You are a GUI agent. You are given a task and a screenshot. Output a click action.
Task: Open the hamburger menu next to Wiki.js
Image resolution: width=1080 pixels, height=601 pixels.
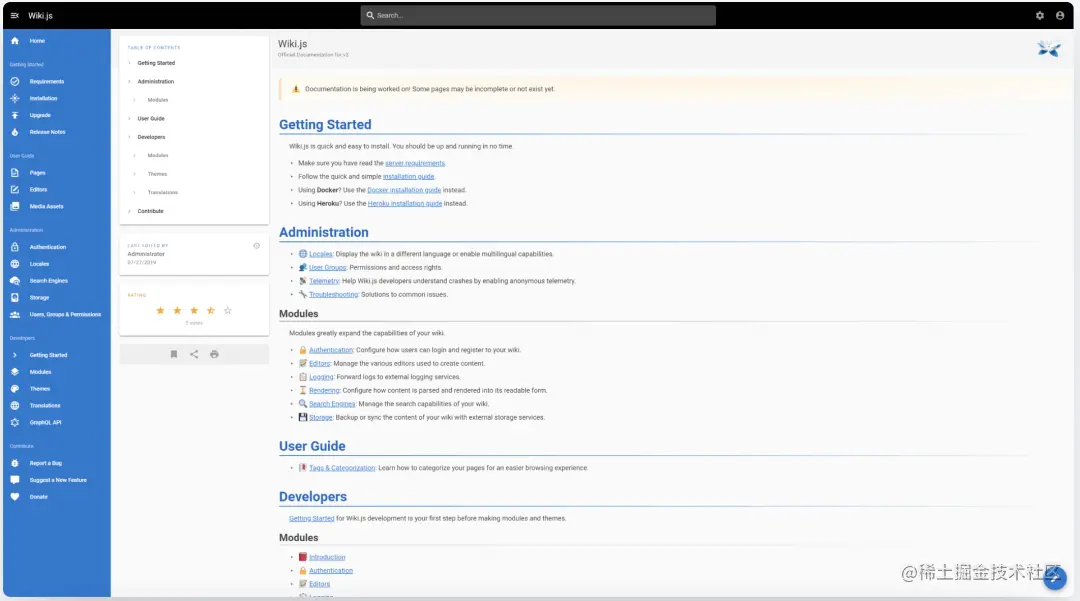14,15
